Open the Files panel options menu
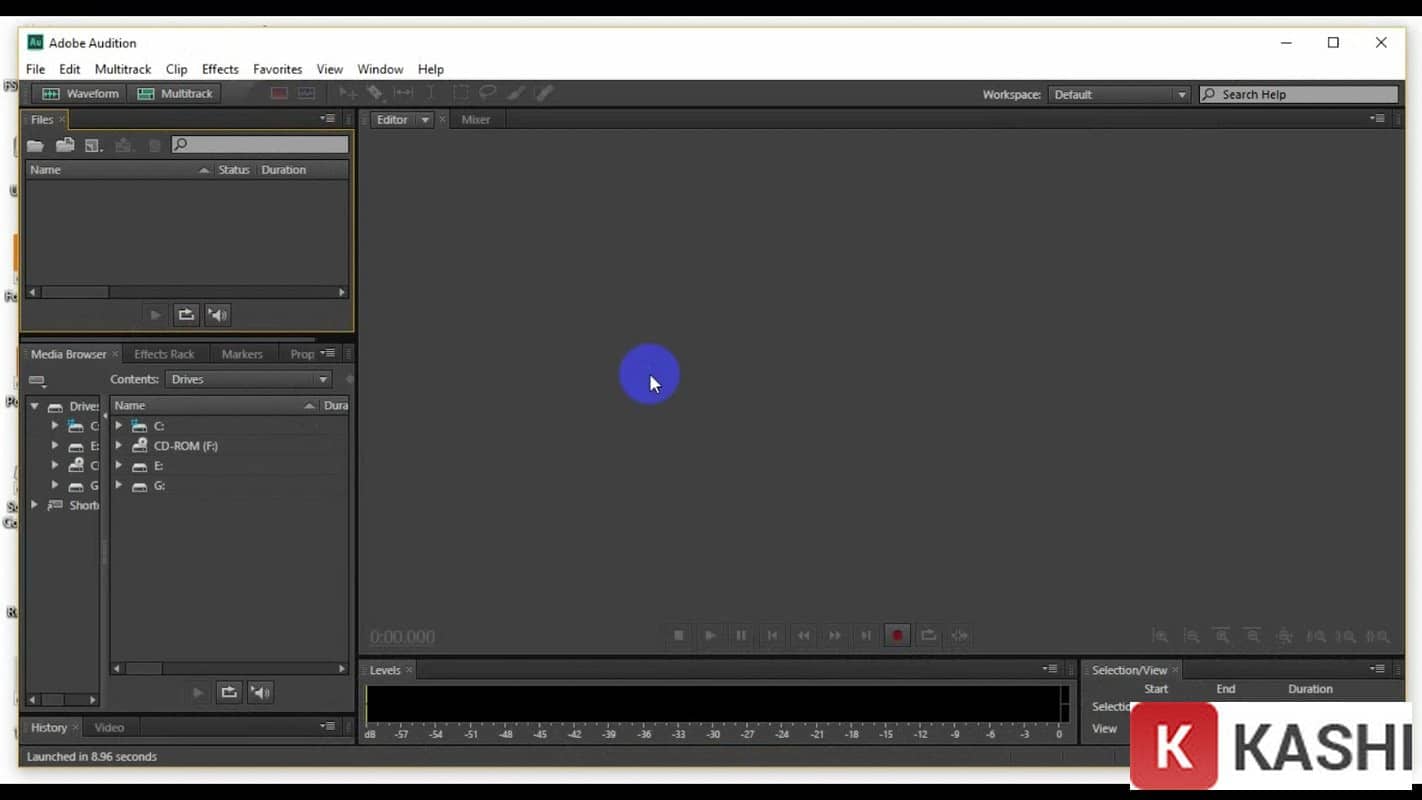The width and height of the screenshot is (1422, 800). pos(327,119)
